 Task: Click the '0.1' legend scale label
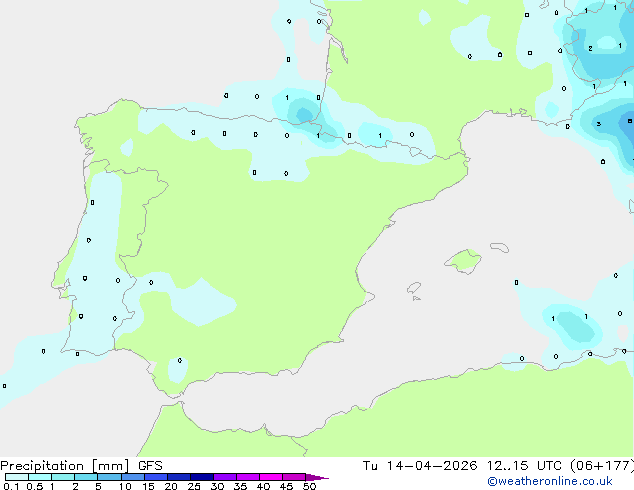tap(11, 486)
